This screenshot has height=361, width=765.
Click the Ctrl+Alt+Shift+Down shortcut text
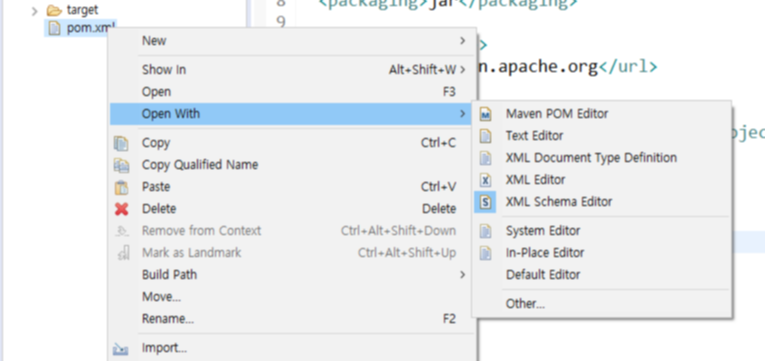[398, 231]
